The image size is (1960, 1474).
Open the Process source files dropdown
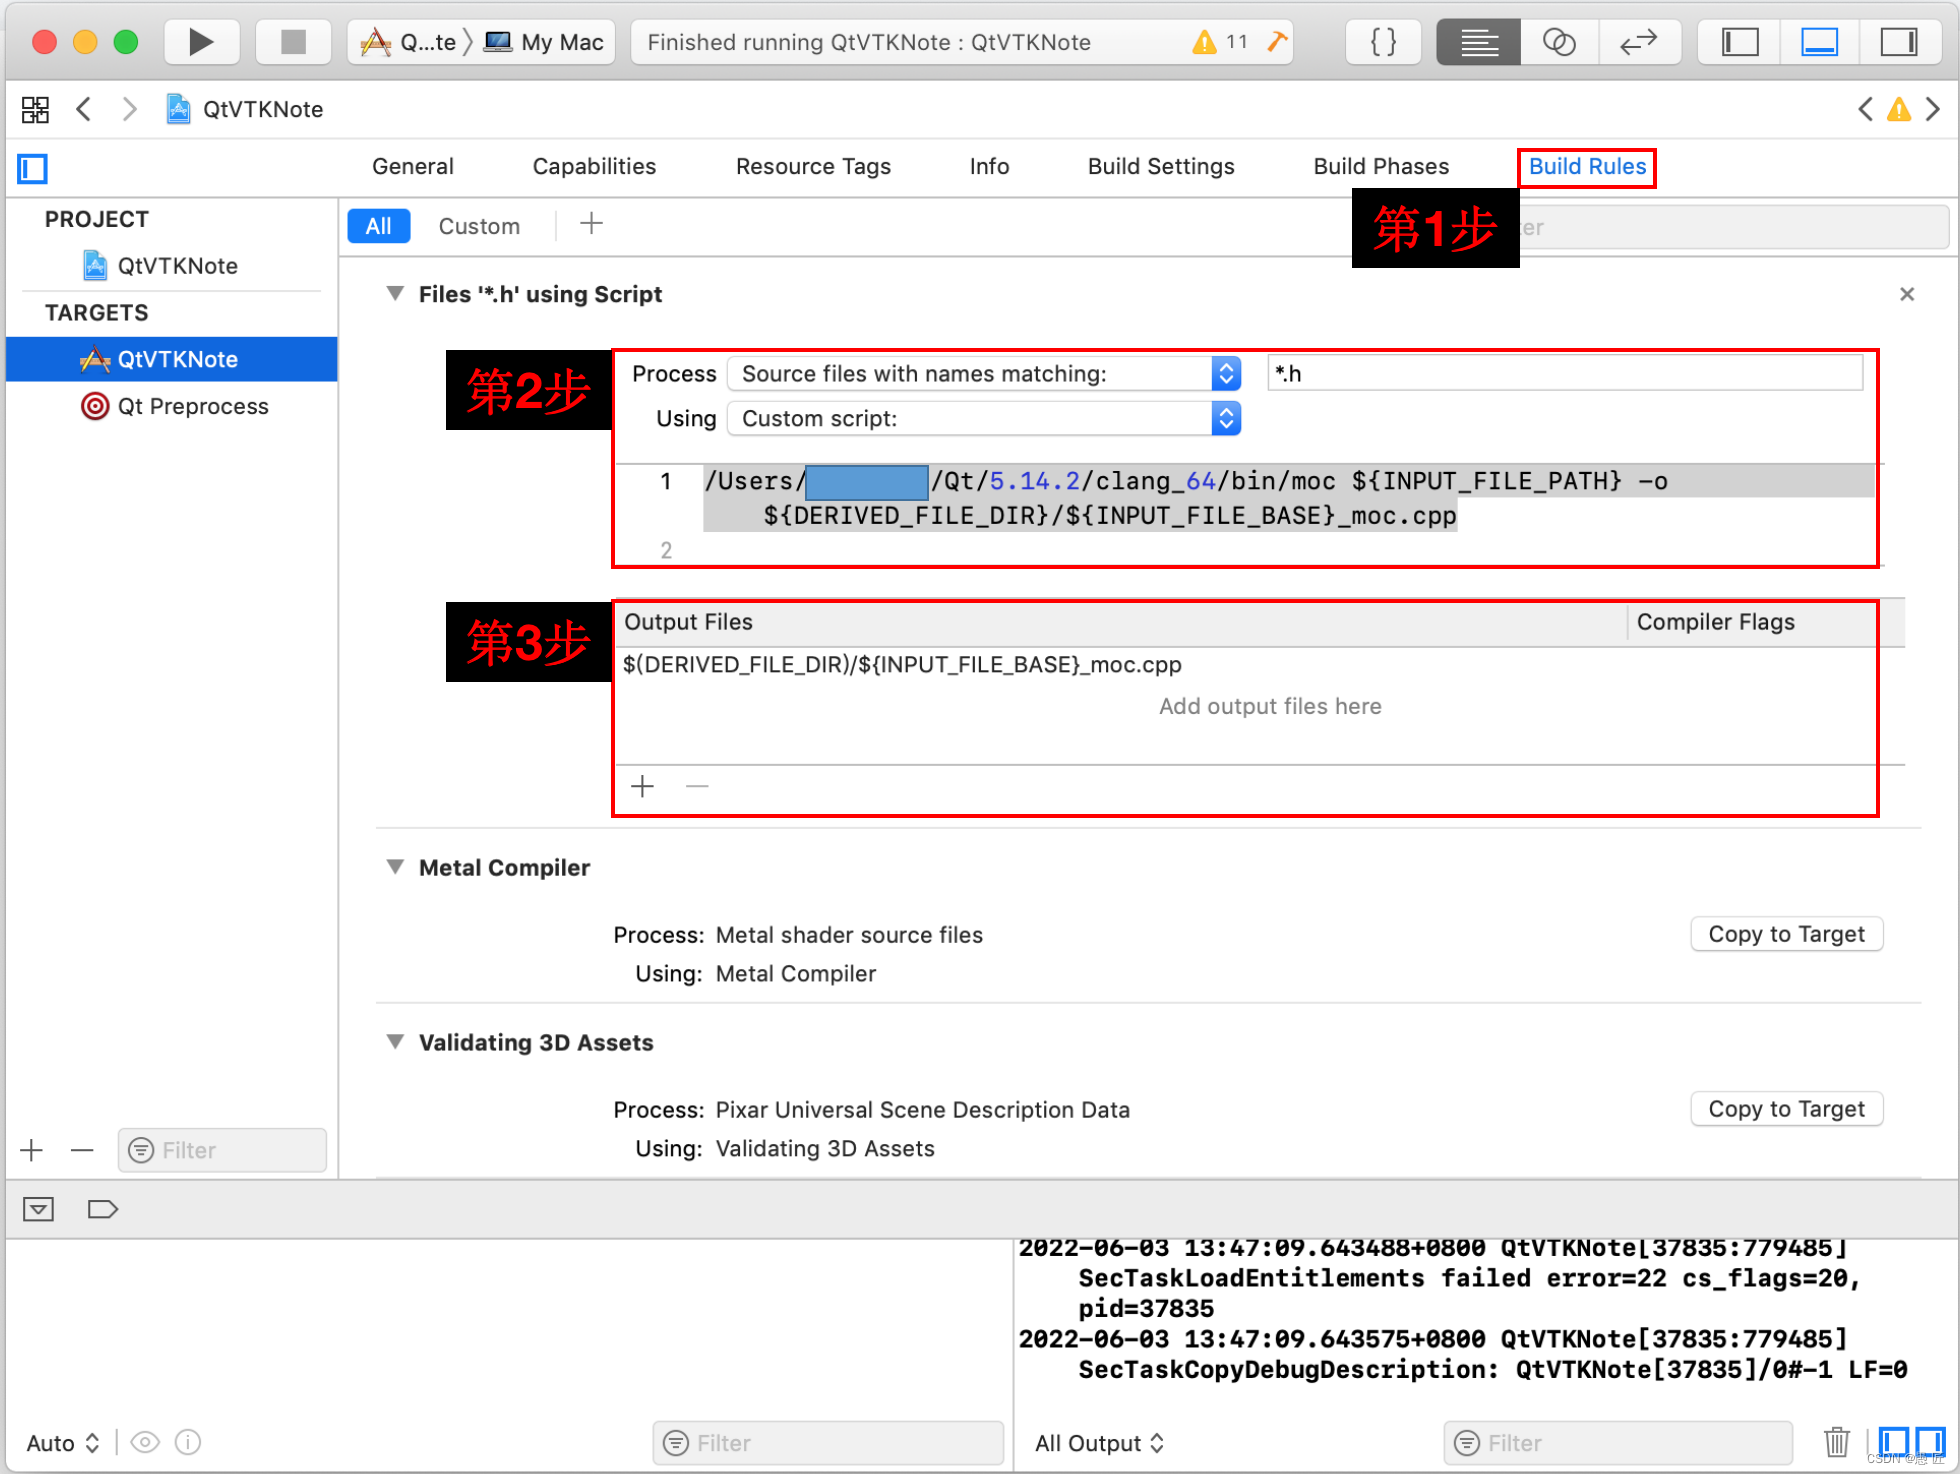984,374
